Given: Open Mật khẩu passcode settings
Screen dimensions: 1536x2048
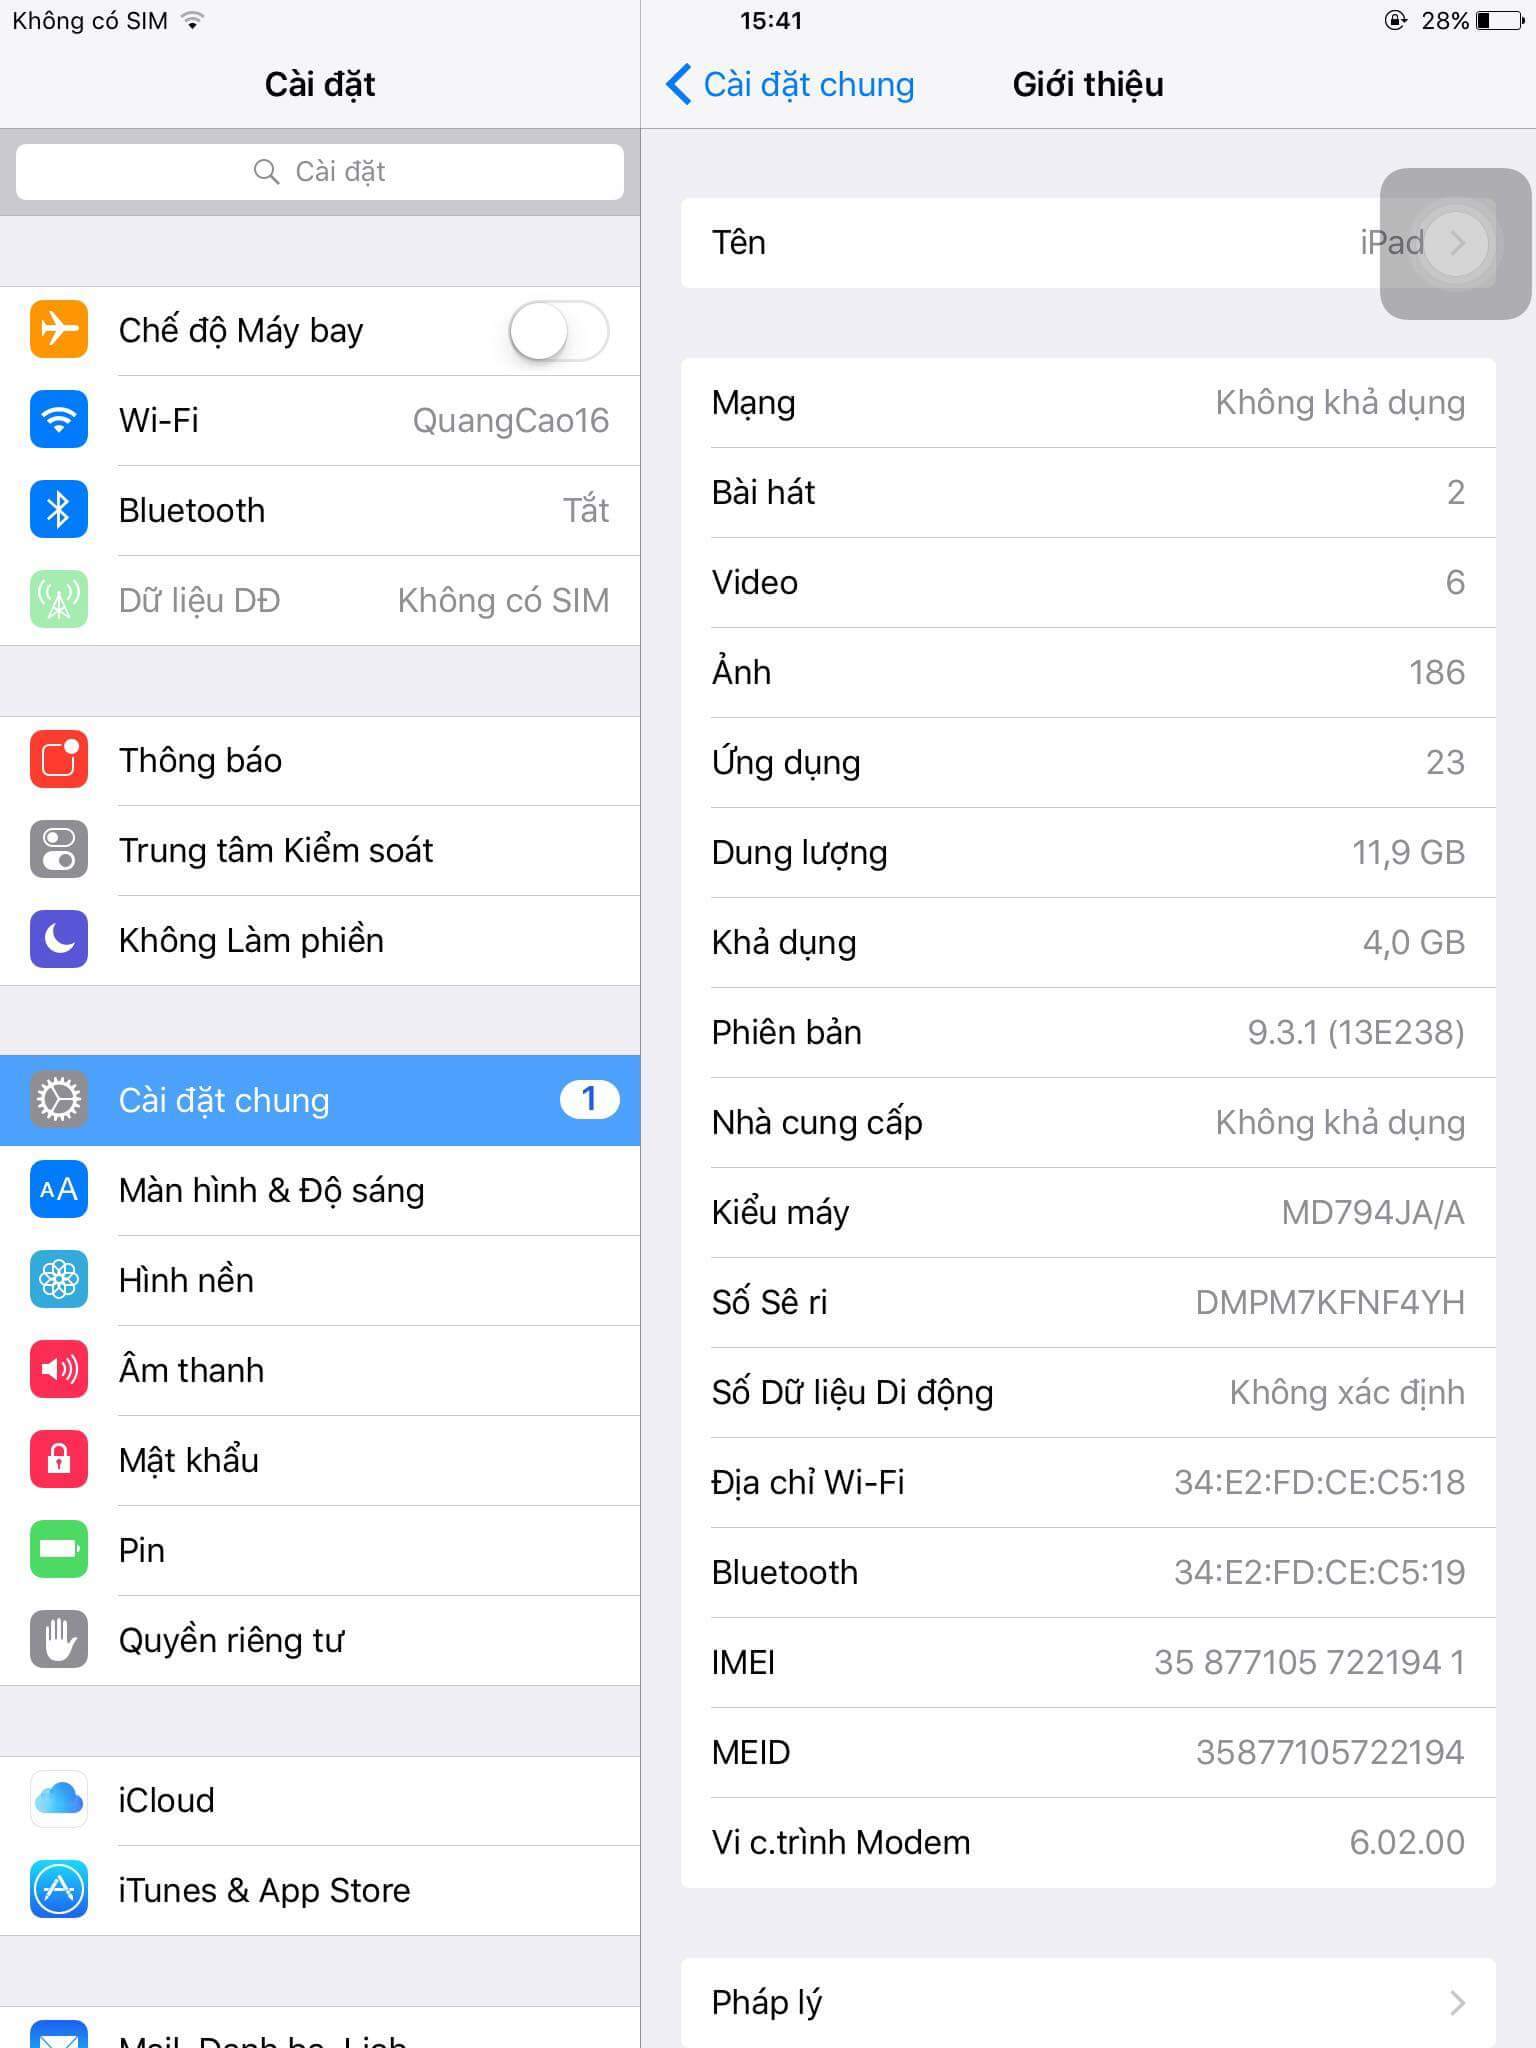Looking at the screenshot, I should (320, 1460).
